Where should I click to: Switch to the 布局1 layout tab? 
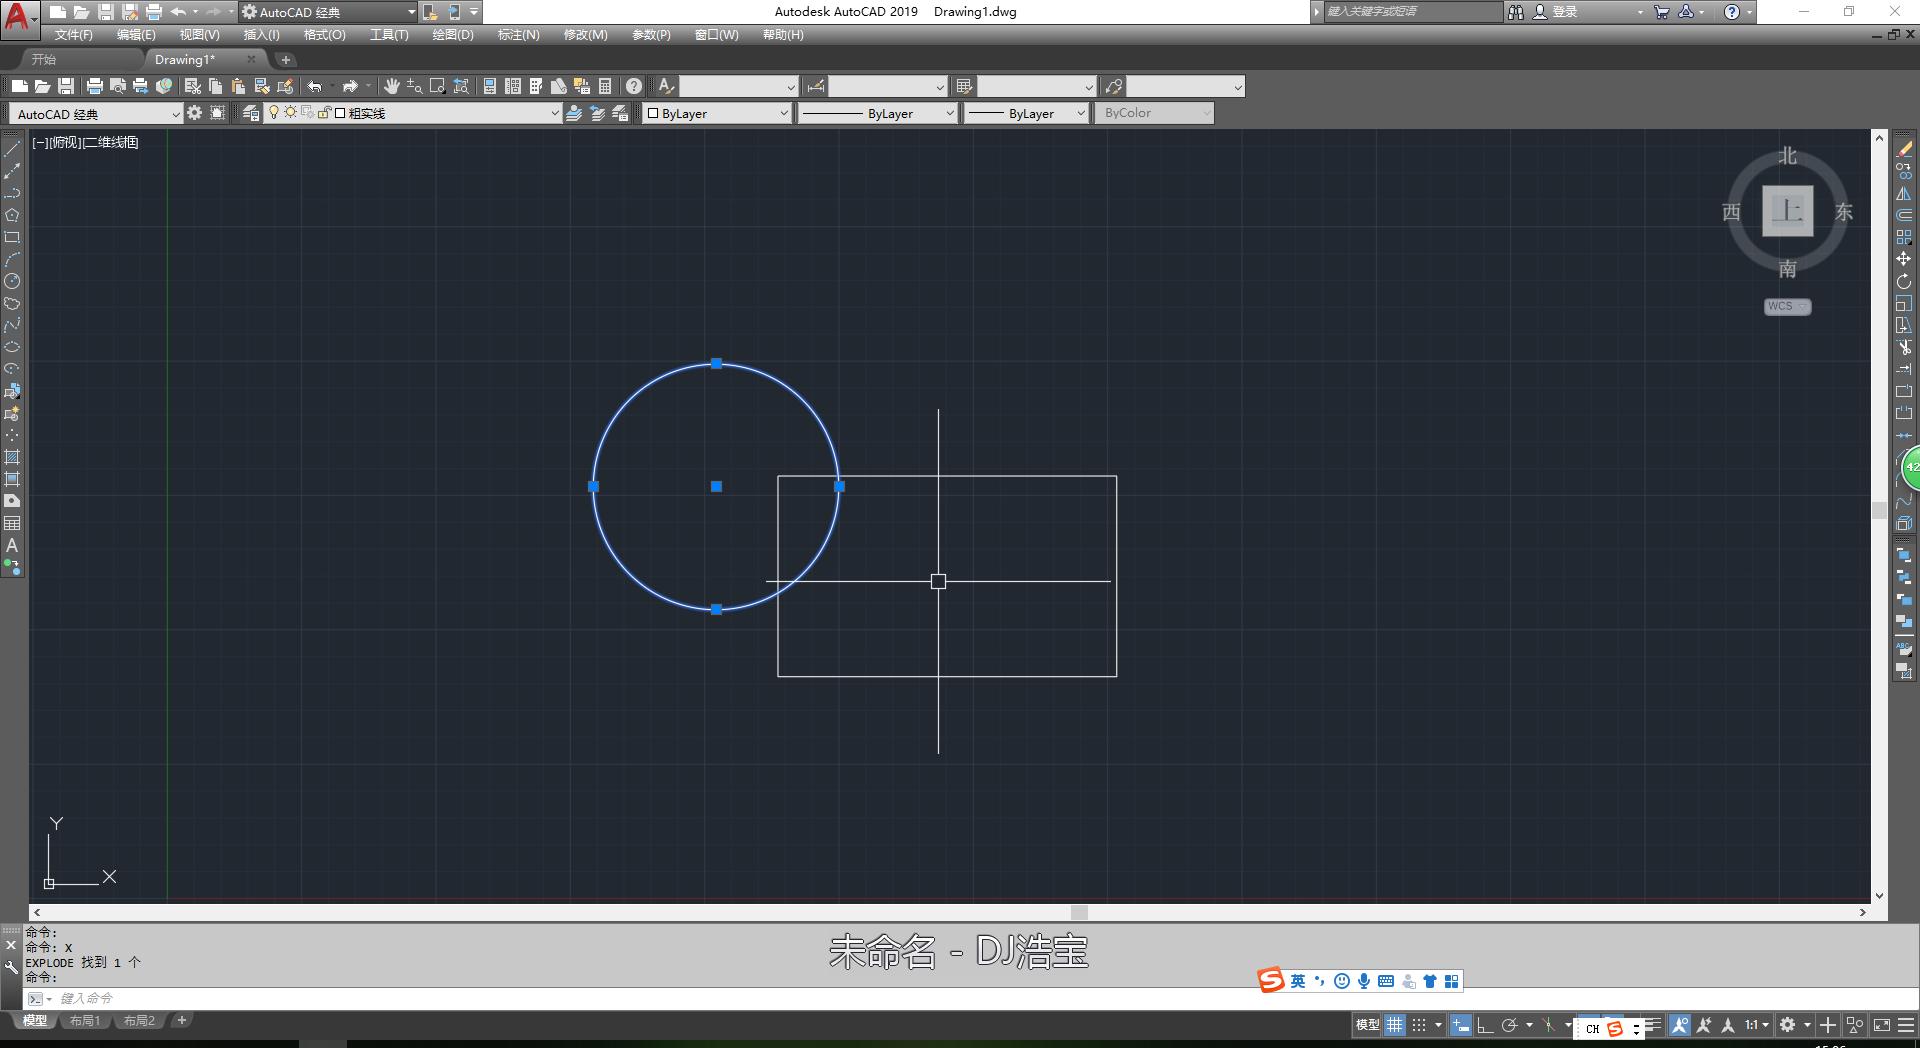pyautogui.click(x=85, y=1021)
